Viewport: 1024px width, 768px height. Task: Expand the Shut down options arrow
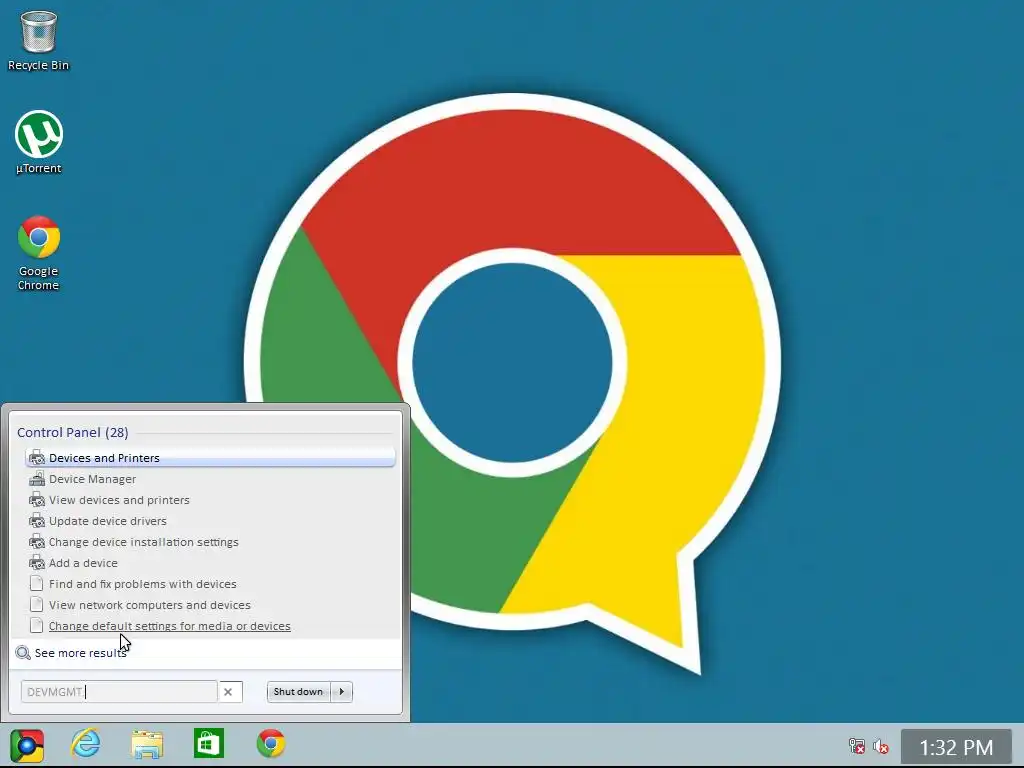(x=342, y=692)
